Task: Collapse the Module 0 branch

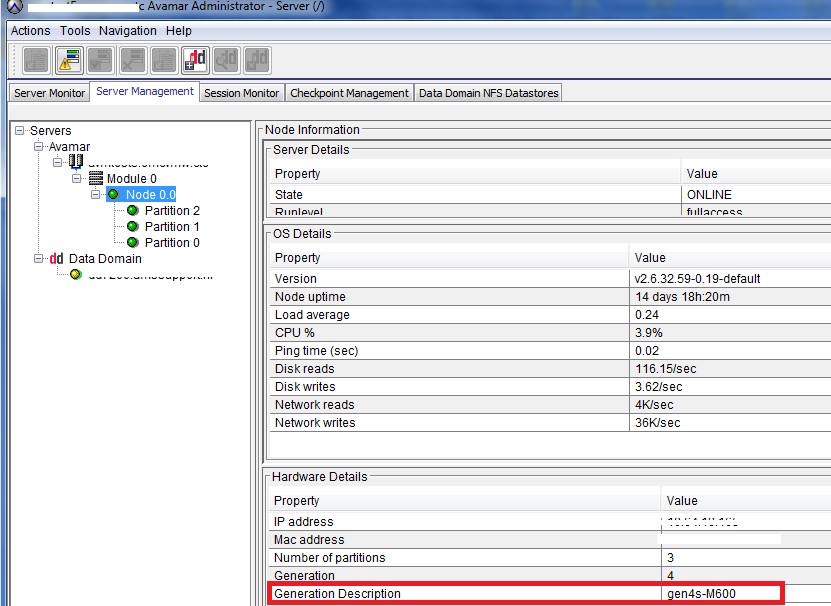Action: (77, 178)
